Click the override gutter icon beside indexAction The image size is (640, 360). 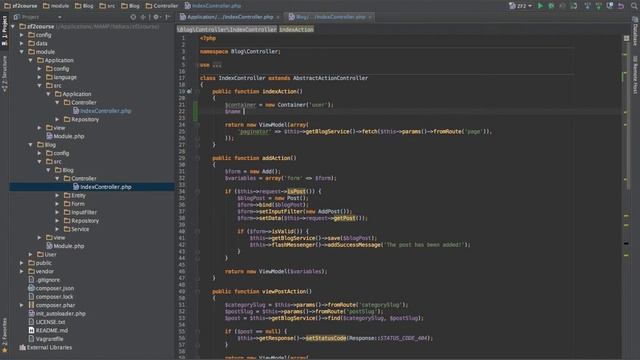pyautogui.click(x=189, y=91)
